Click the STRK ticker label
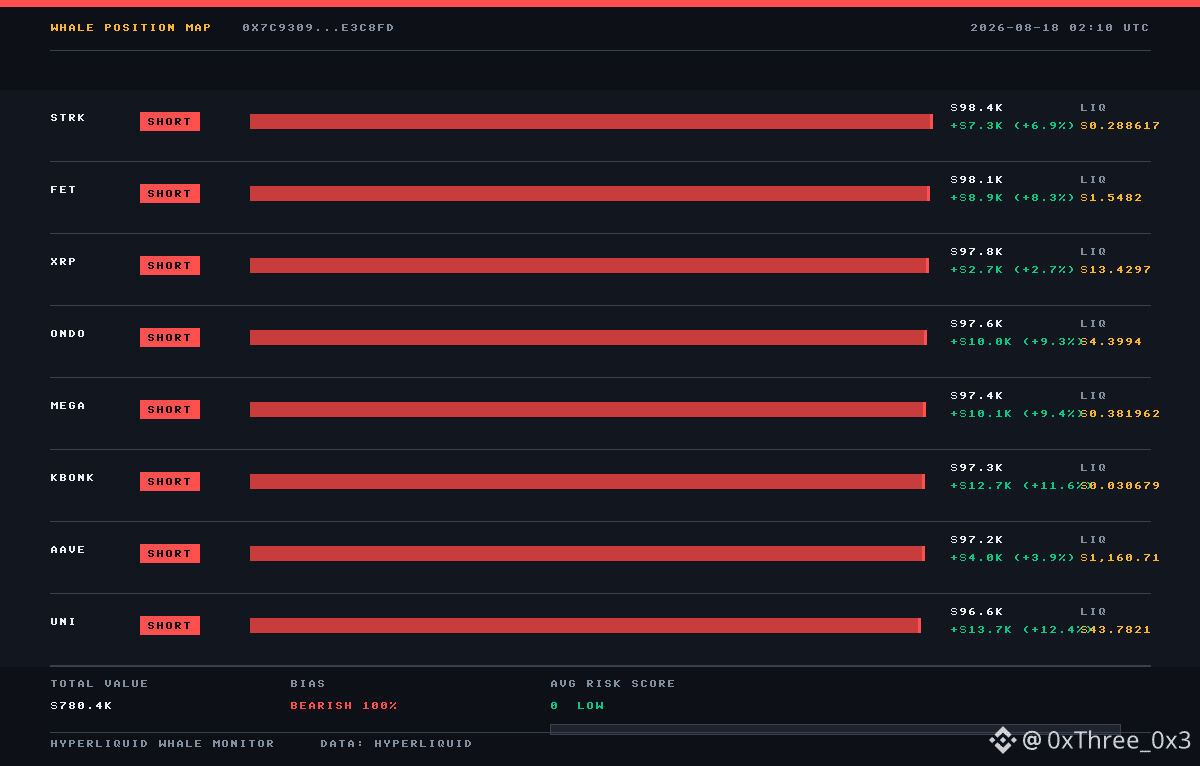Viewport: 1200px width, 766px height. [68, 118]
